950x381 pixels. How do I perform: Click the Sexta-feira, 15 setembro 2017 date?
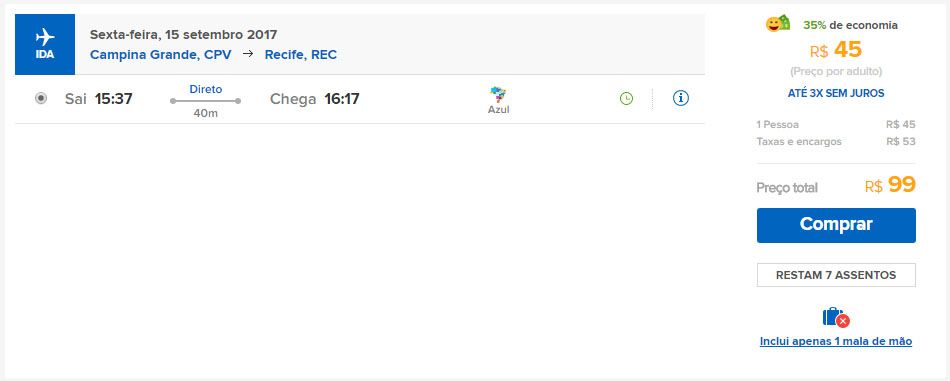[x=184, y=35]
